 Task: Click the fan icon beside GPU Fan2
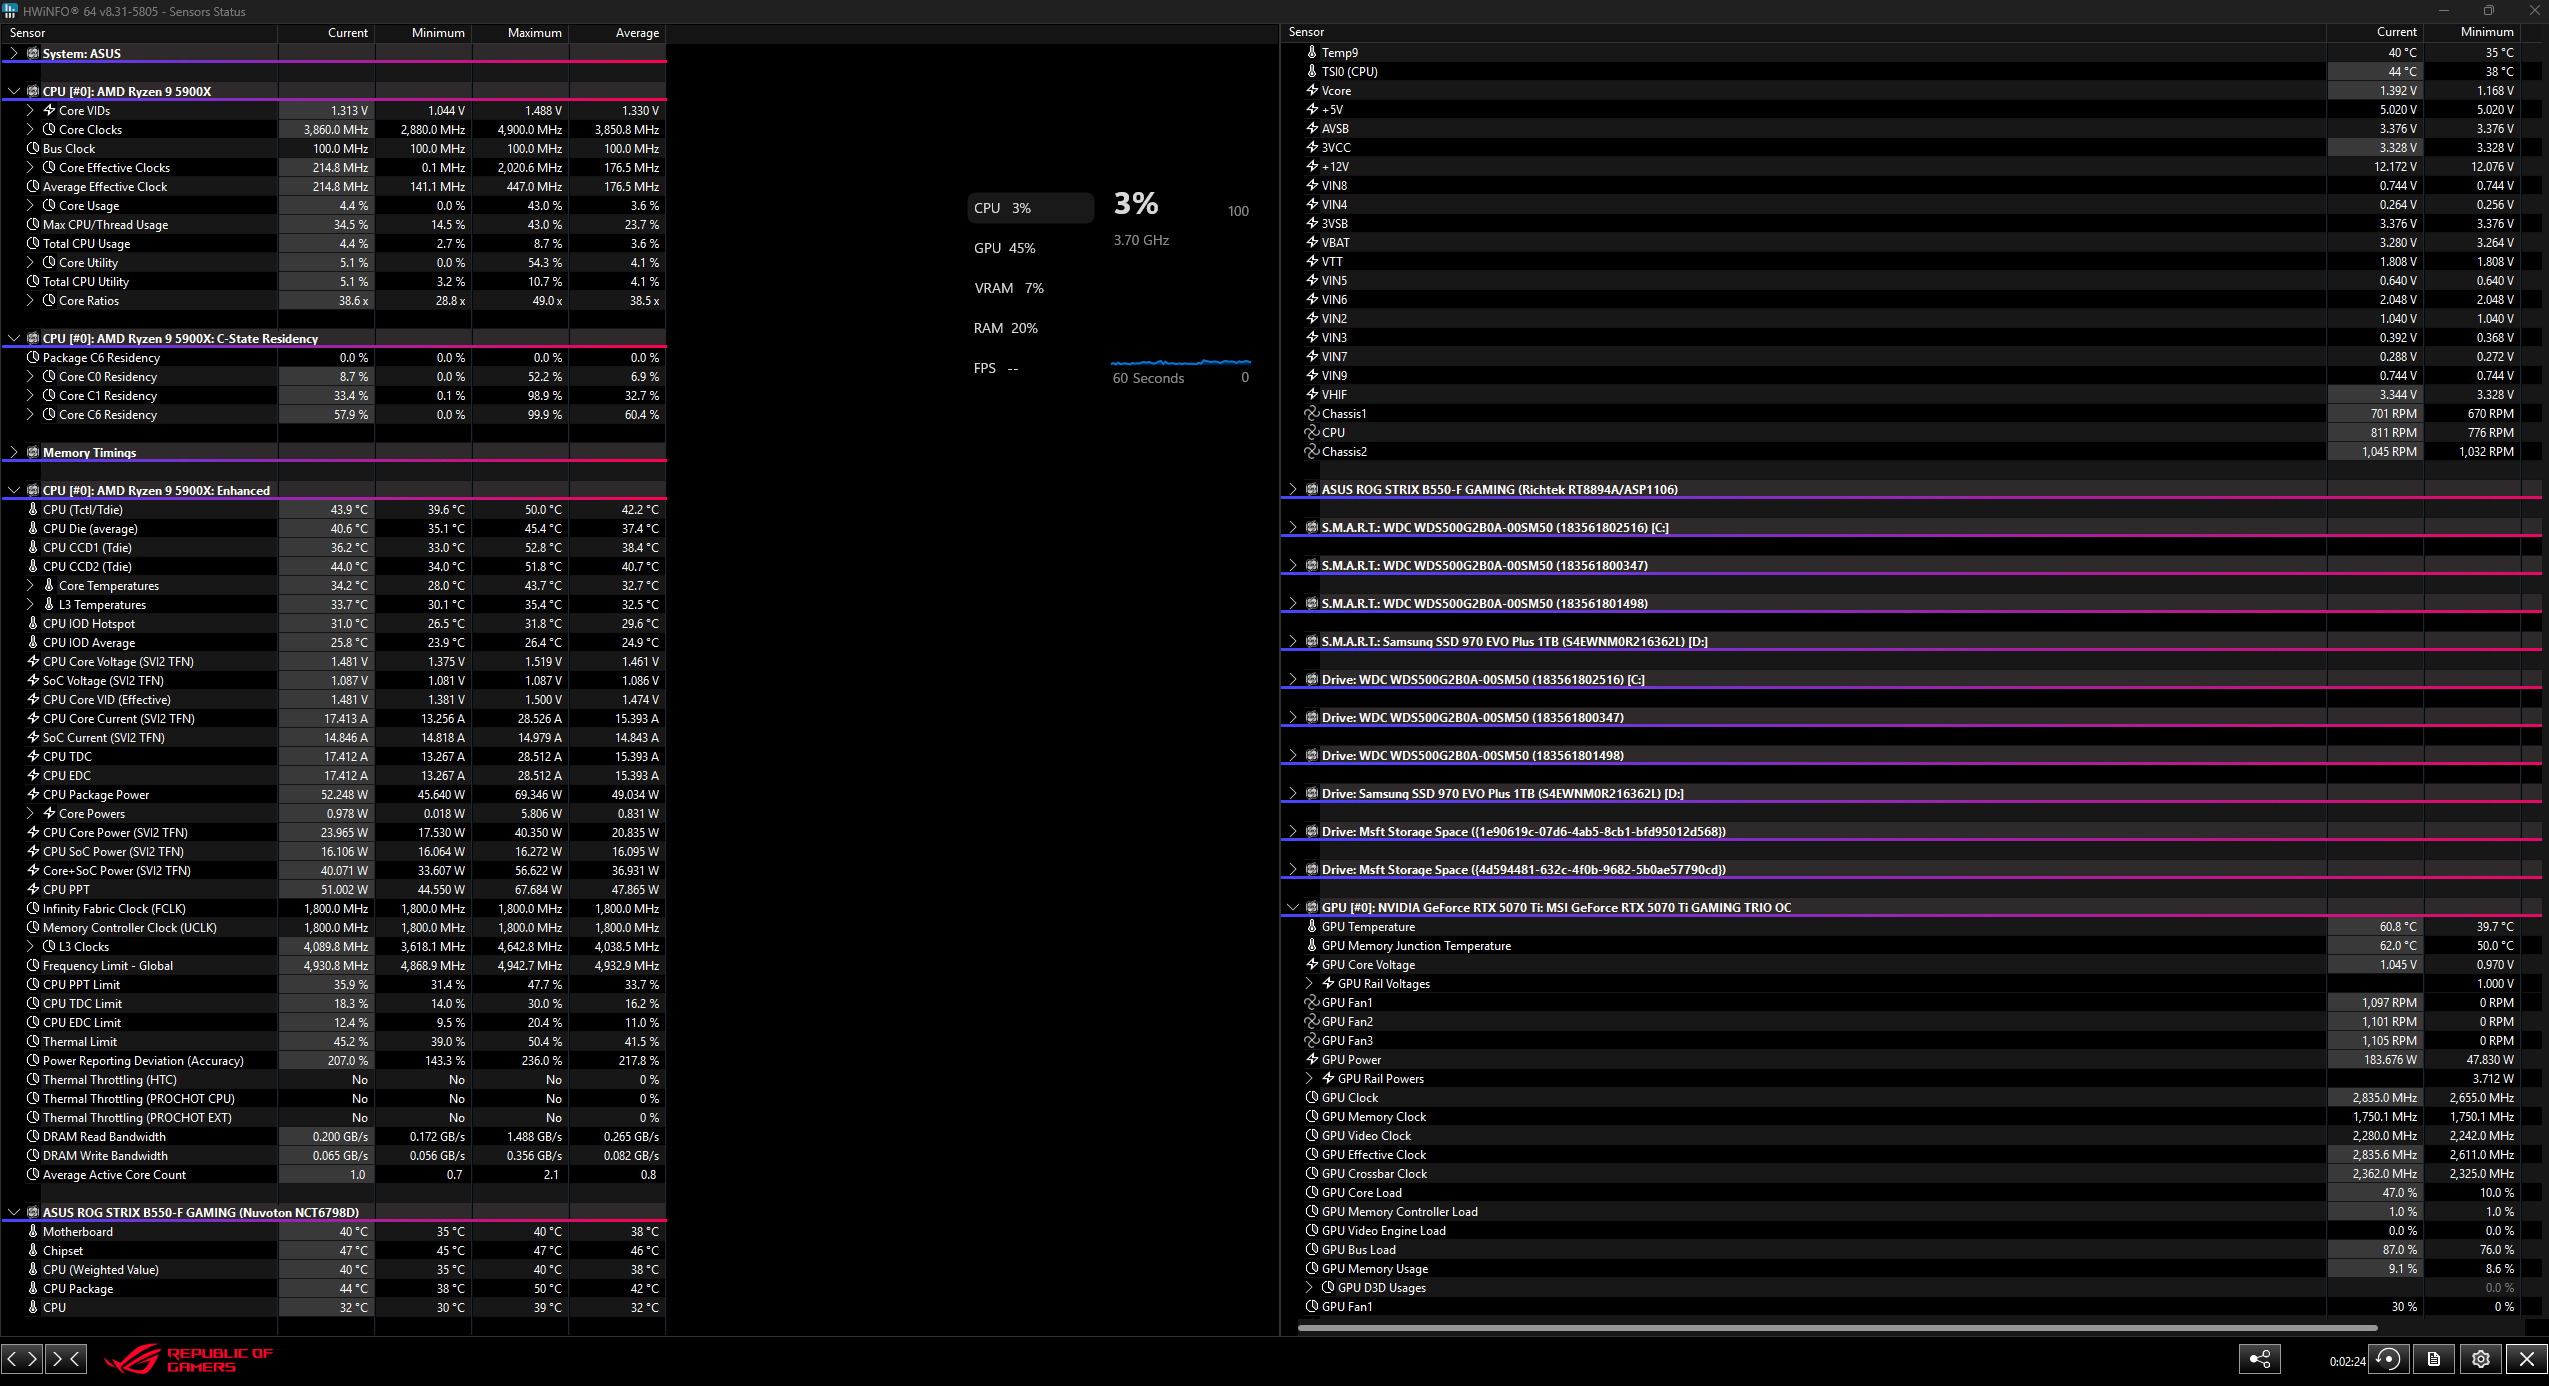coord(1312,1021)
